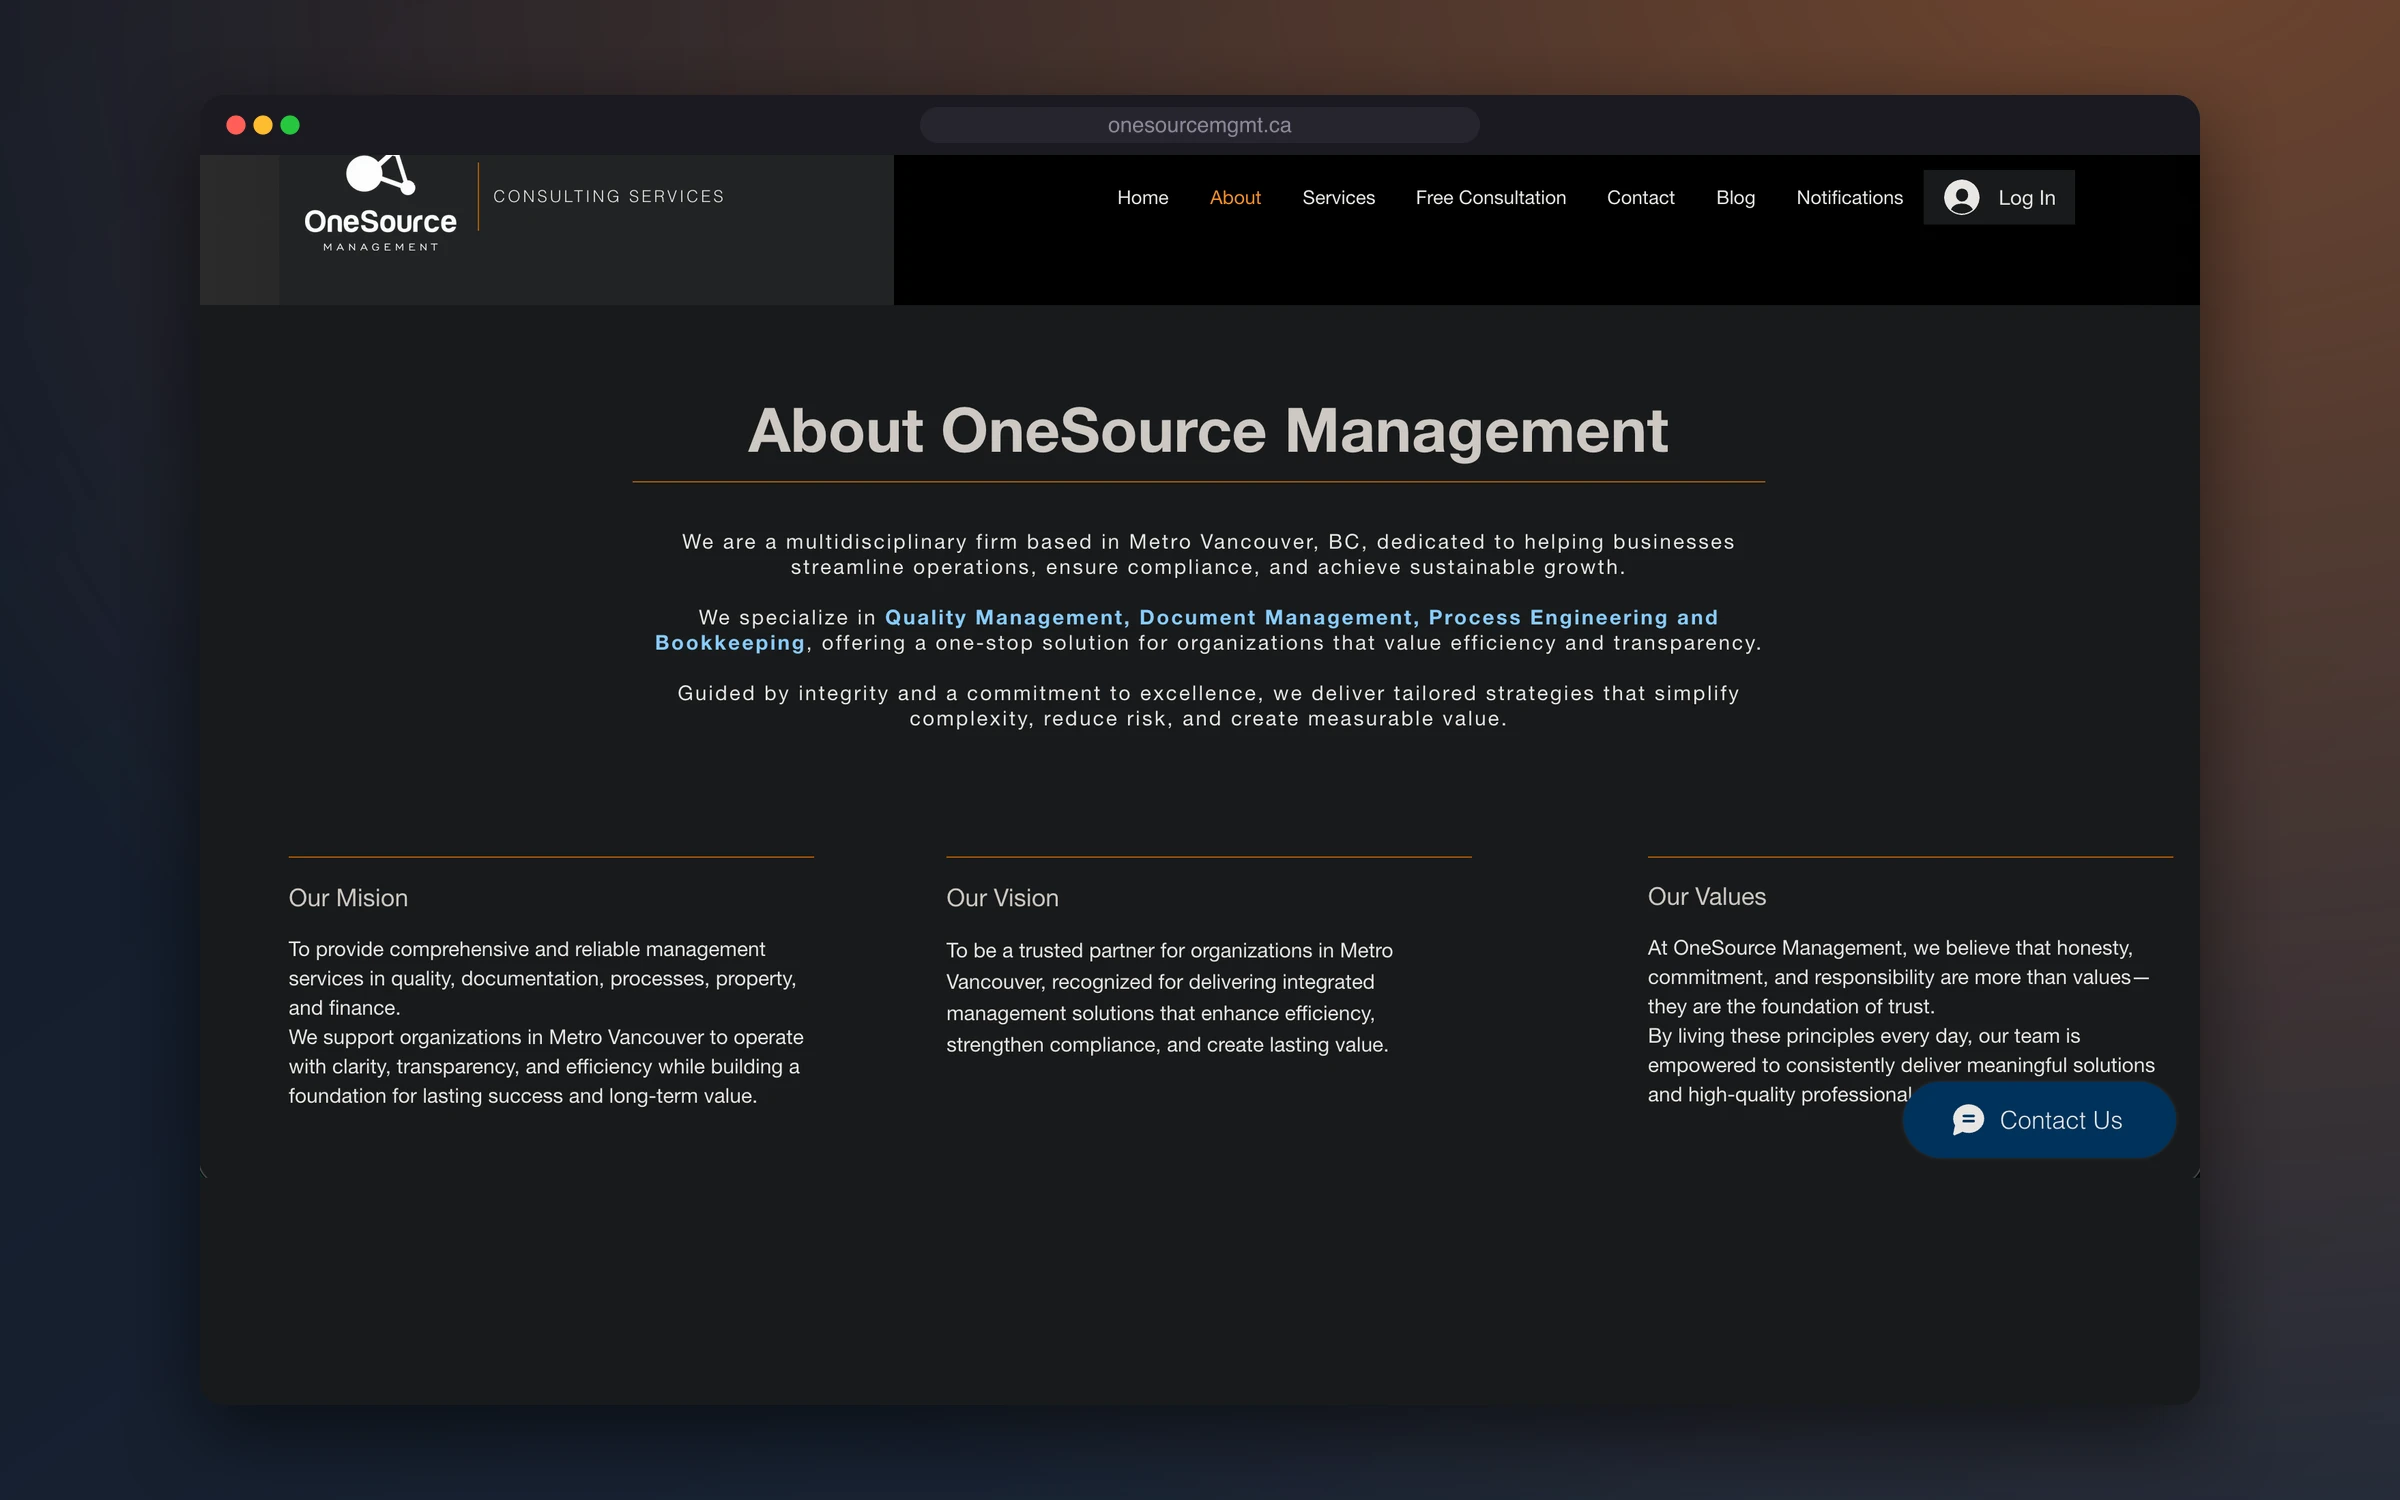This screenshot has height=1500, width=2400.
Task: Open the Contact nav link
Action: 1640,198
